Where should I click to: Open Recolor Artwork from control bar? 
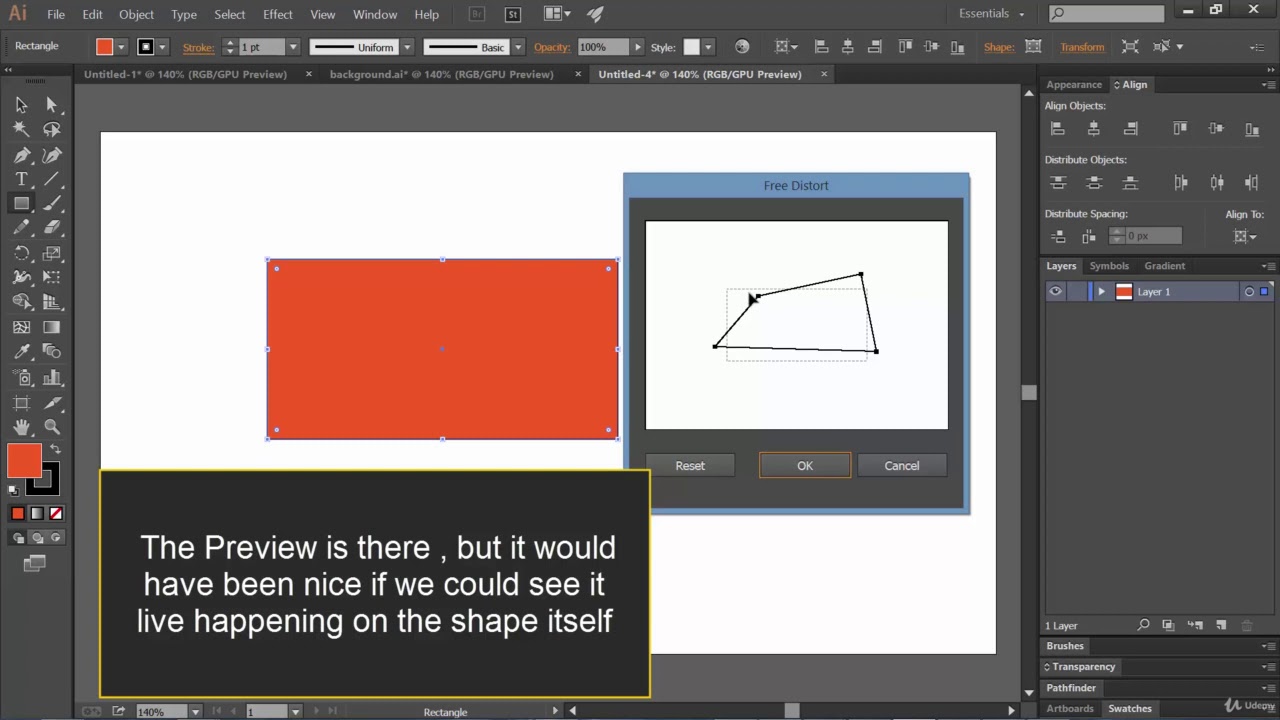coord(742,47)
